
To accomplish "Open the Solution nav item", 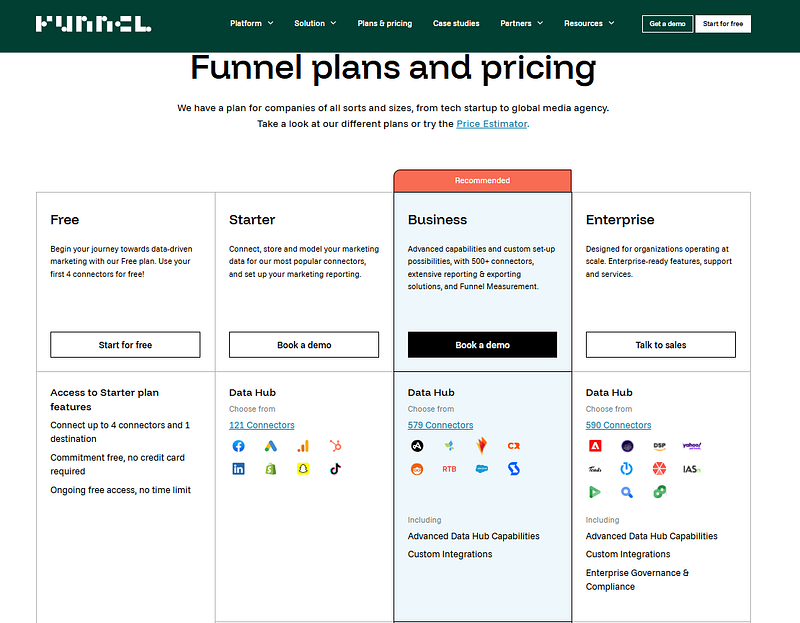I will coord(309,23).
